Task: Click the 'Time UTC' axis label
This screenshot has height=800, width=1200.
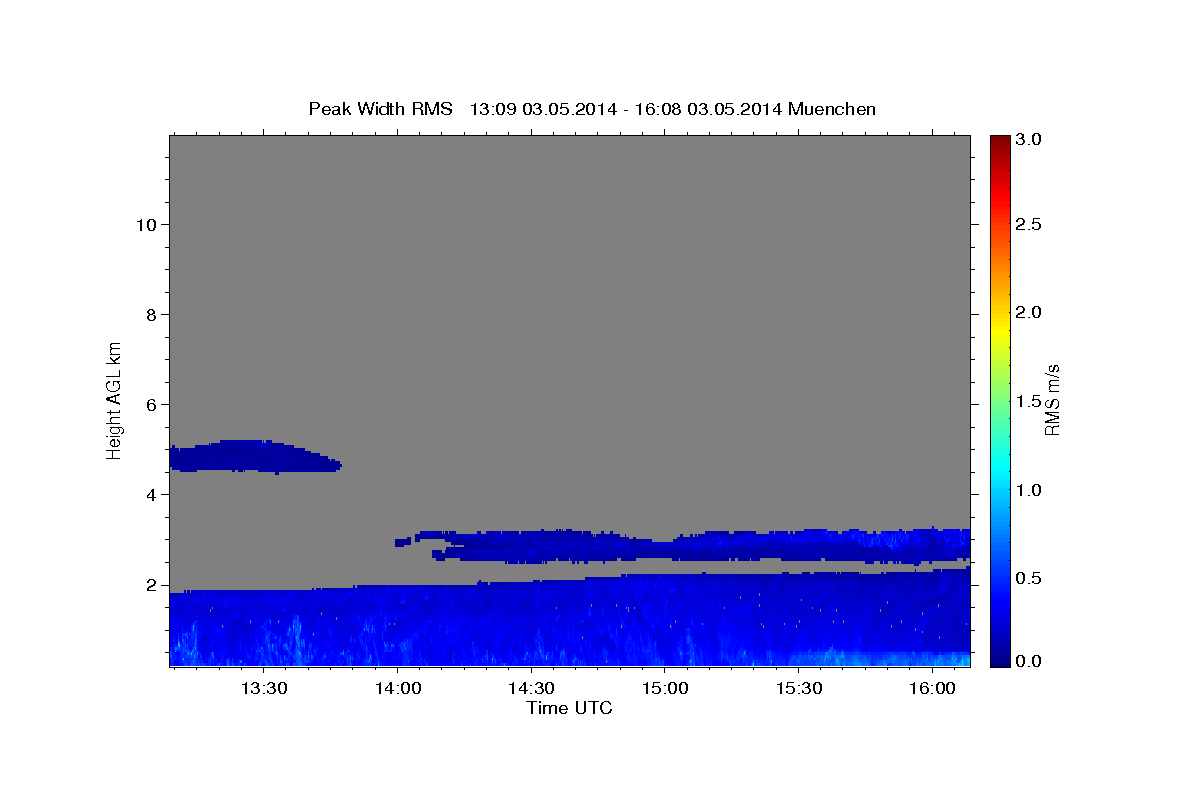Action: click(x=569, y=708)
